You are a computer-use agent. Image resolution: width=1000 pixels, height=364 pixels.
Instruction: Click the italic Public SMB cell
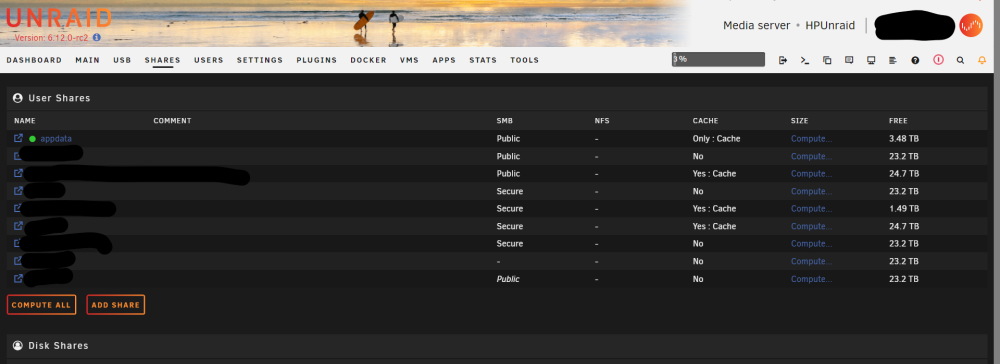(x=508, y=279)
